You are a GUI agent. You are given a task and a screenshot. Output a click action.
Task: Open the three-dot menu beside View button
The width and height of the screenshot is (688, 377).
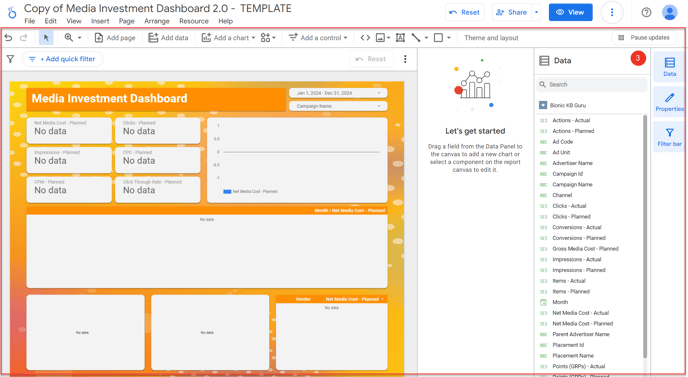[612, 12]
